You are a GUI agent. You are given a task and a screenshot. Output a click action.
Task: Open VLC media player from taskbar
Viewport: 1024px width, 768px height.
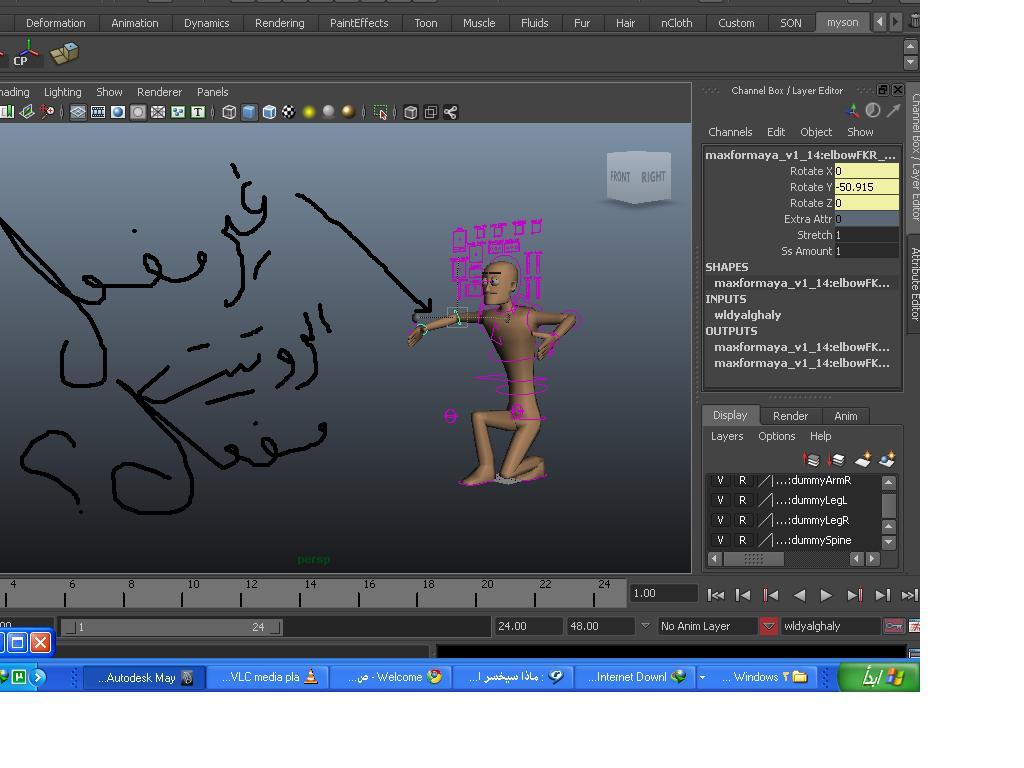[268, 677]
